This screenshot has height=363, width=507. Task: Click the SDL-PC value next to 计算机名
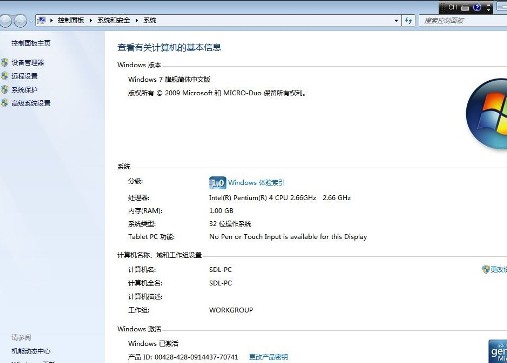220,270
